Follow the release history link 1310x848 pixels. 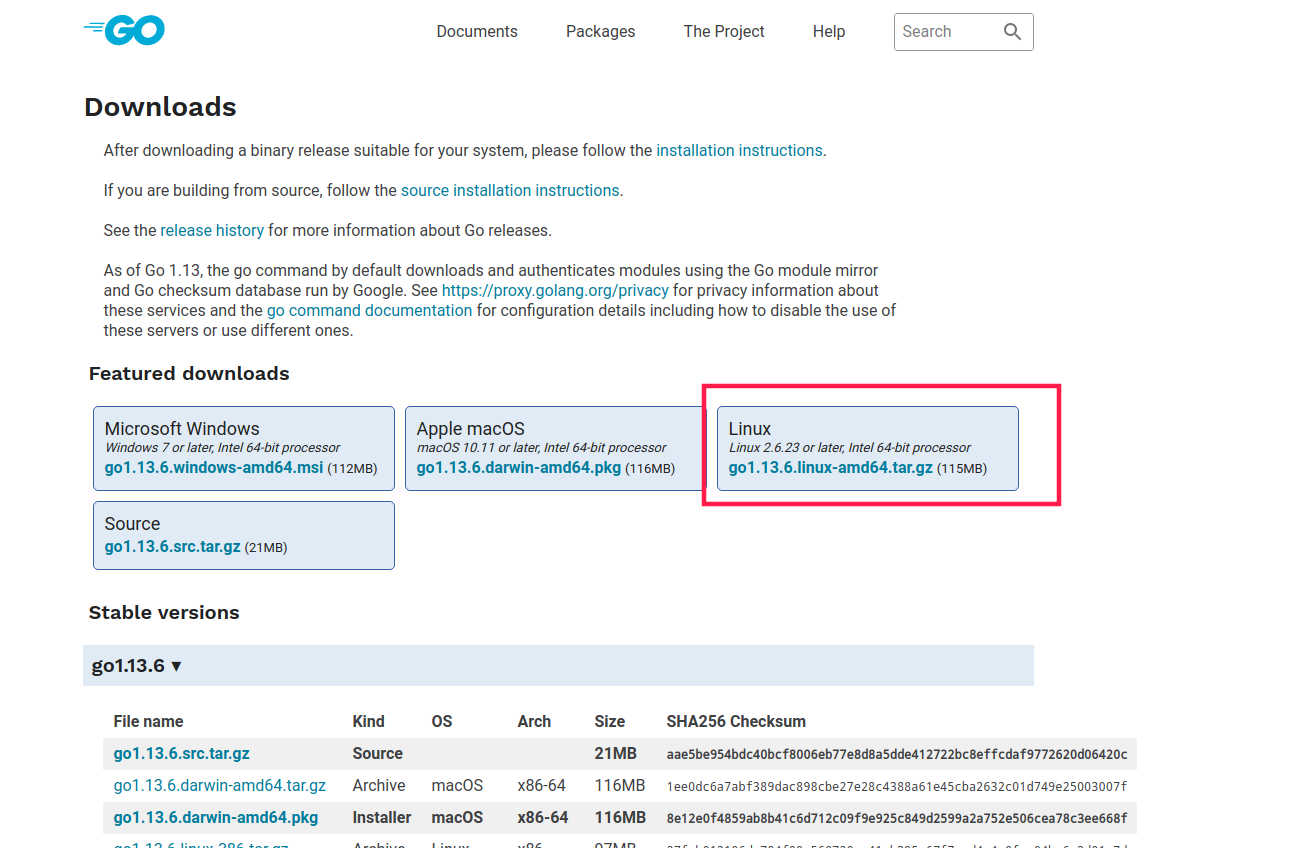coord(212,230)
